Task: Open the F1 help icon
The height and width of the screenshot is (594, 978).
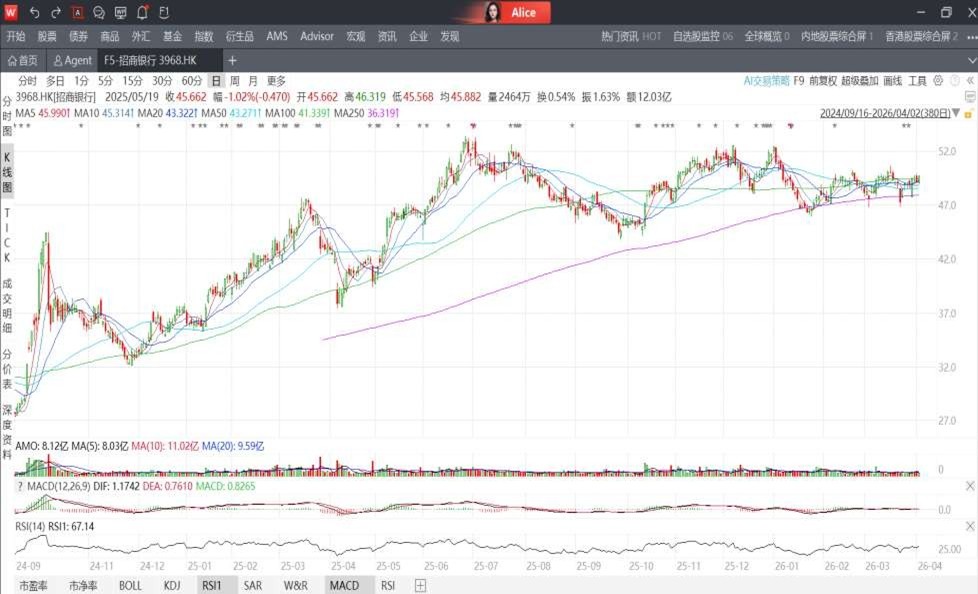Action: (164, 12)
